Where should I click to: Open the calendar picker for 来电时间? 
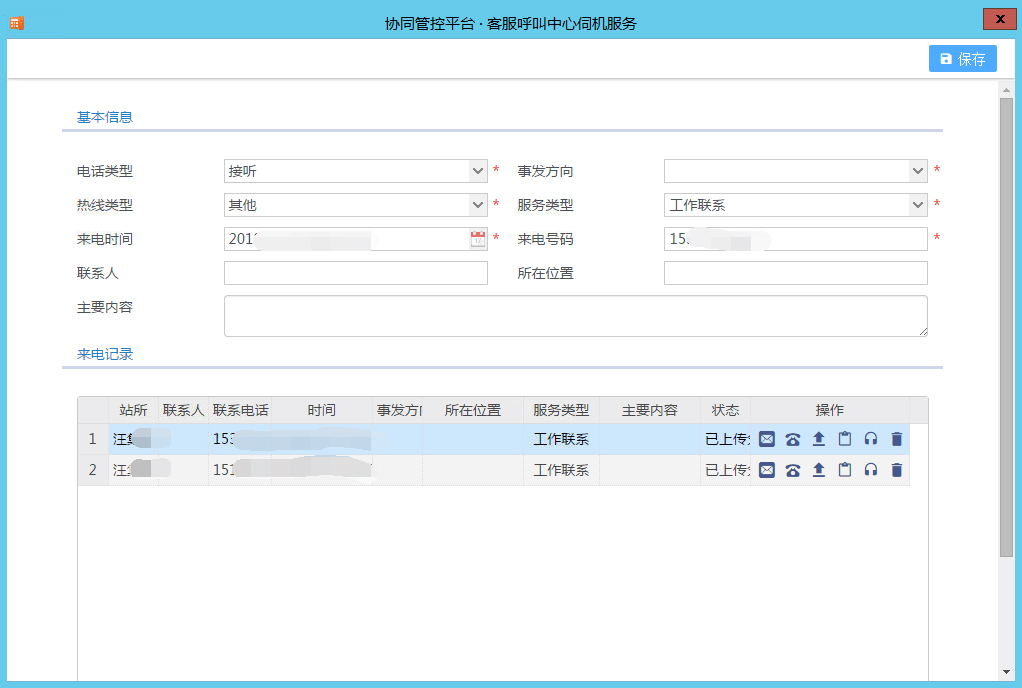(x=478, y=239)
